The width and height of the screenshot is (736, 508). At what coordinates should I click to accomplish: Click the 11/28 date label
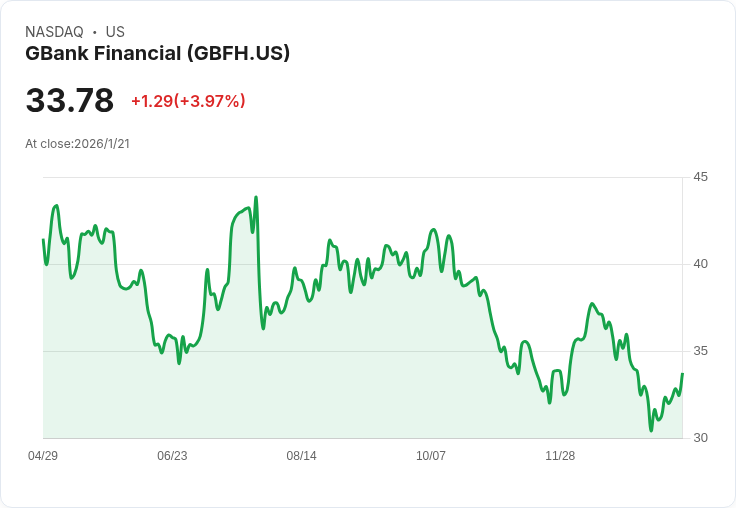(x=560, y=455)
